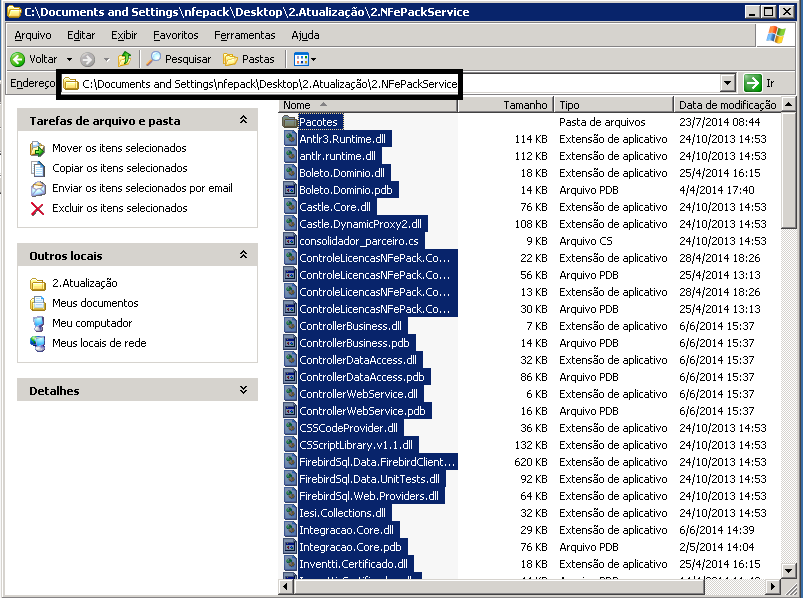Click Enviar os itens selecionados por email

click(x=142, y=188)
